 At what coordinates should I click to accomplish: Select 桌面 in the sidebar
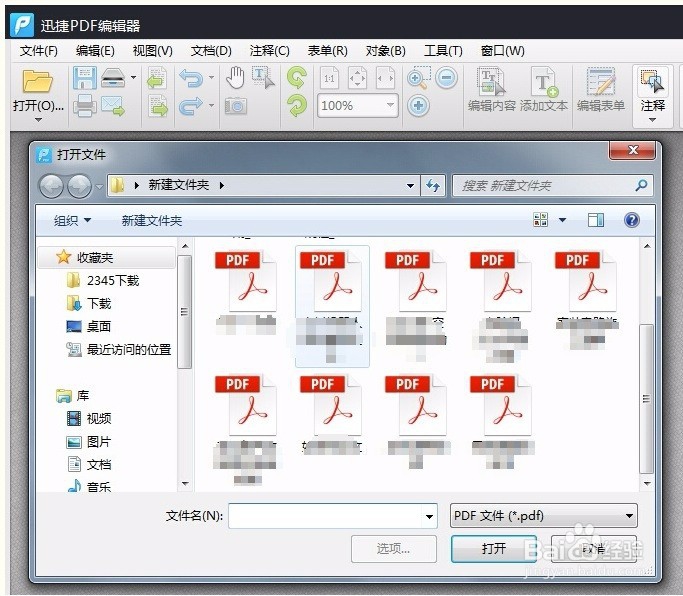pos(89,326)
